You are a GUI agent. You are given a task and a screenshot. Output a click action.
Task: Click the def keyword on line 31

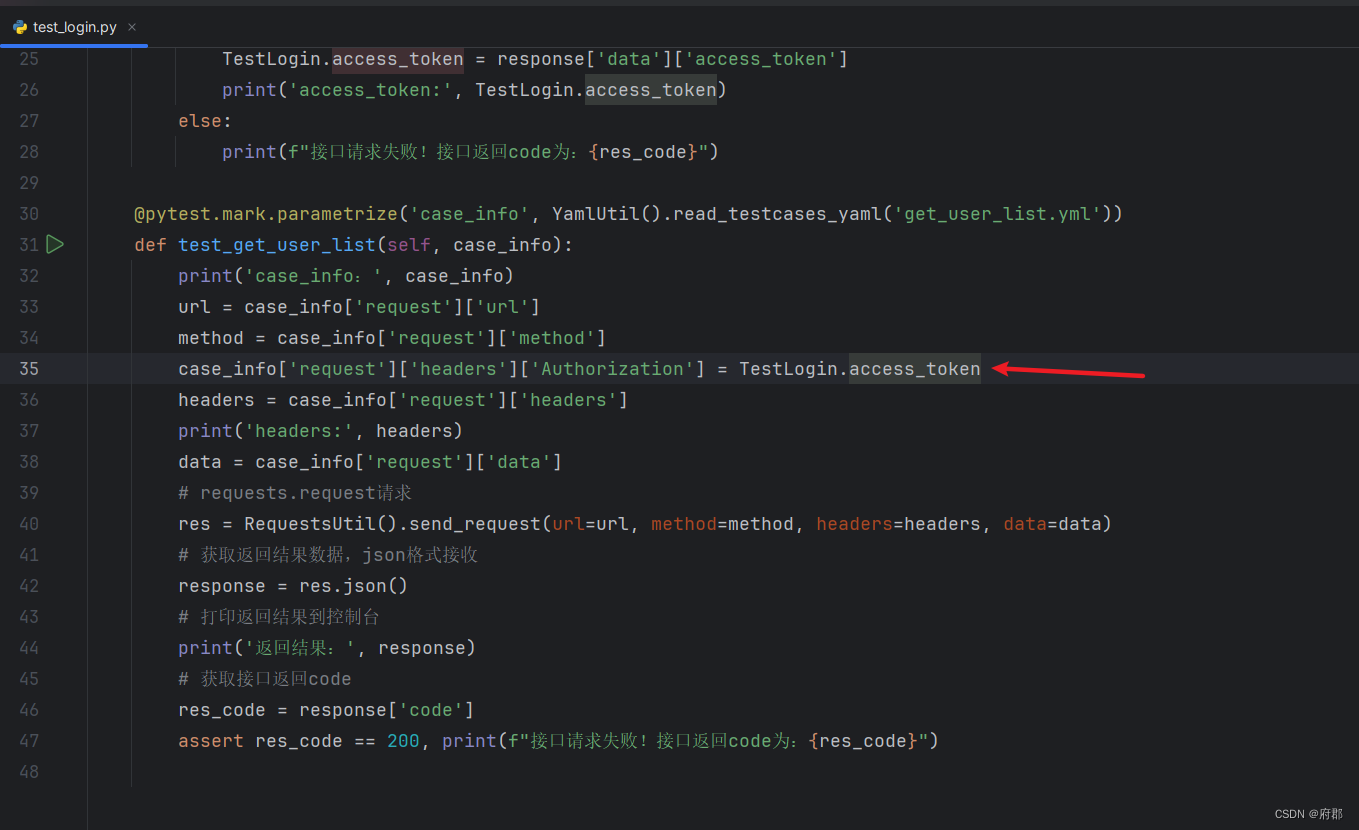[x=150, y=245]
